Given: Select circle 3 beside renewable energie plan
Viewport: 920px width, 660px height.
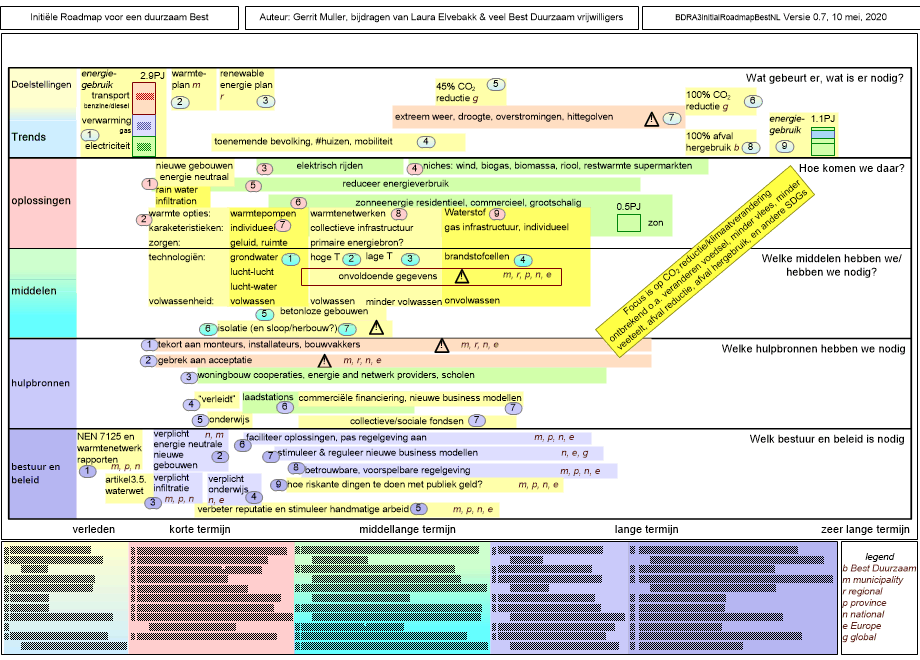Looking at the screenshot, I should pos(265,101).
